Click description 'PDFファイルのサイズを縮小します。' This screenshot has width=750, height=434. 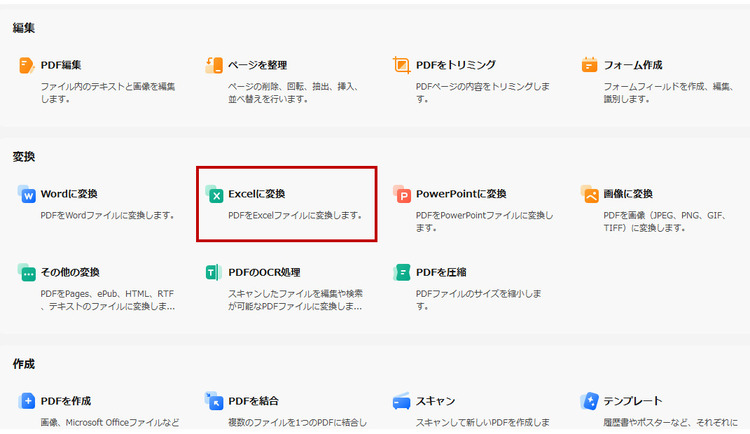coord(478,300)
